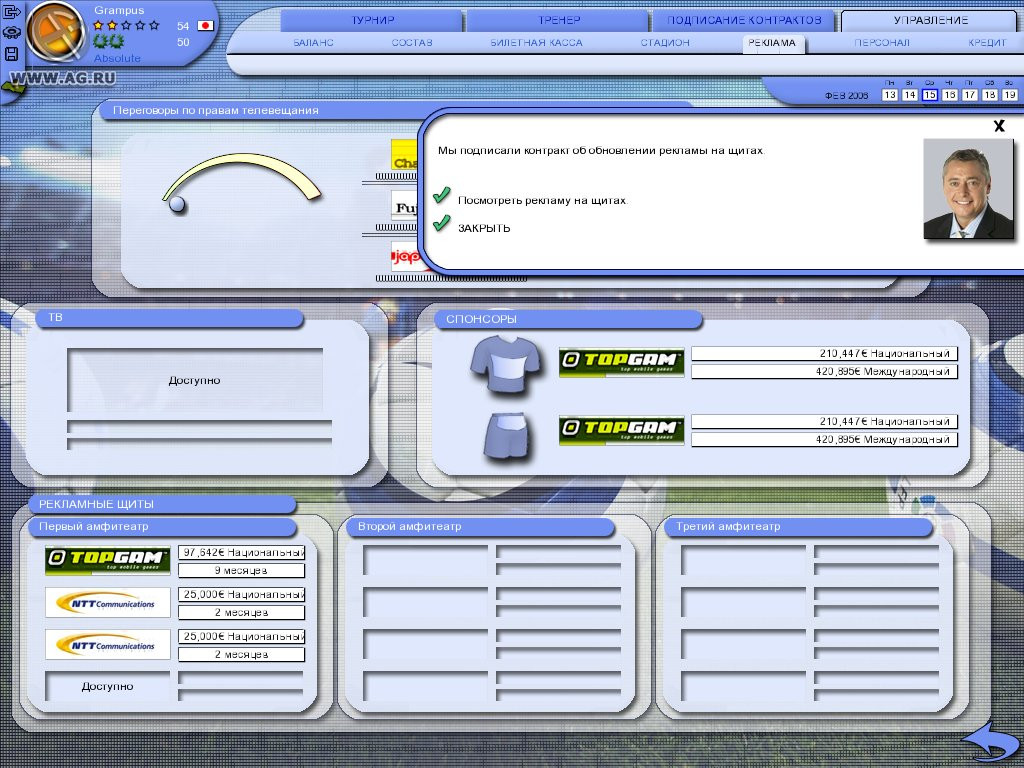The height and width of the screenshot is (768, 1024).
Task: Click the Второй амфитеатр header
Action: (481, 526)
